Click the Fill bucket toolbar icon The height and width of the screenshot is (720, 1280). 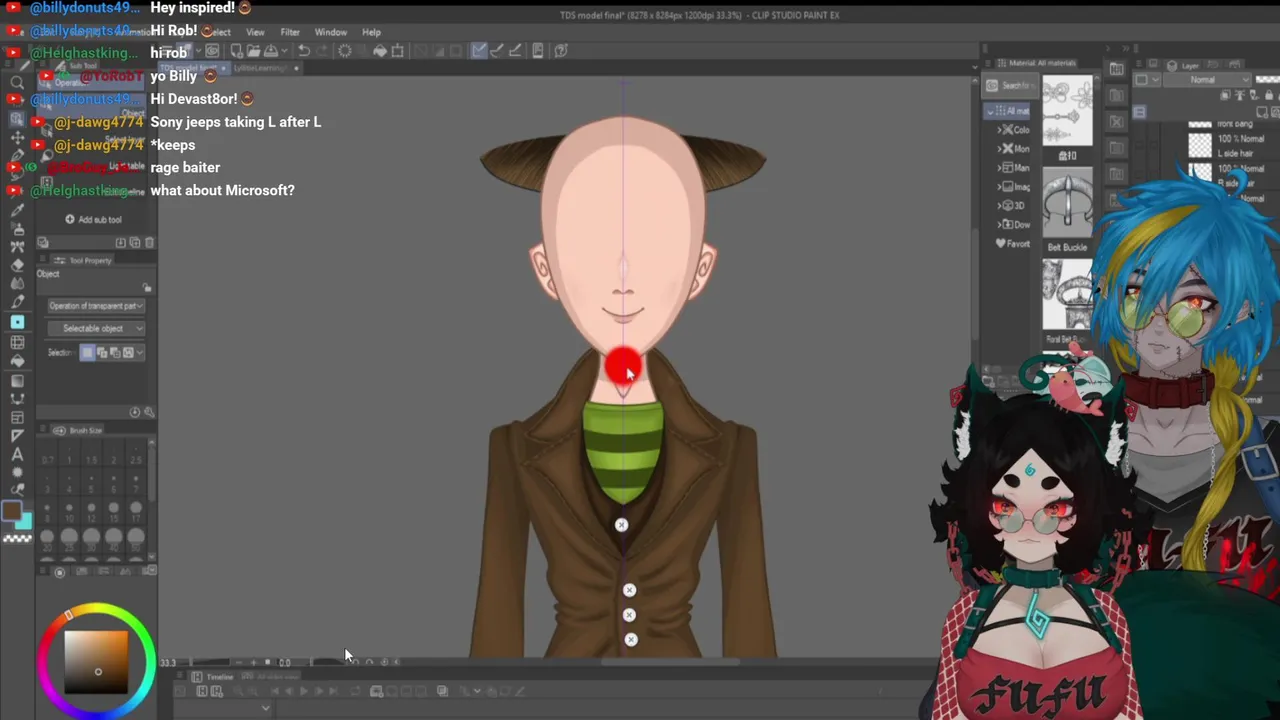tap(380, 51)
